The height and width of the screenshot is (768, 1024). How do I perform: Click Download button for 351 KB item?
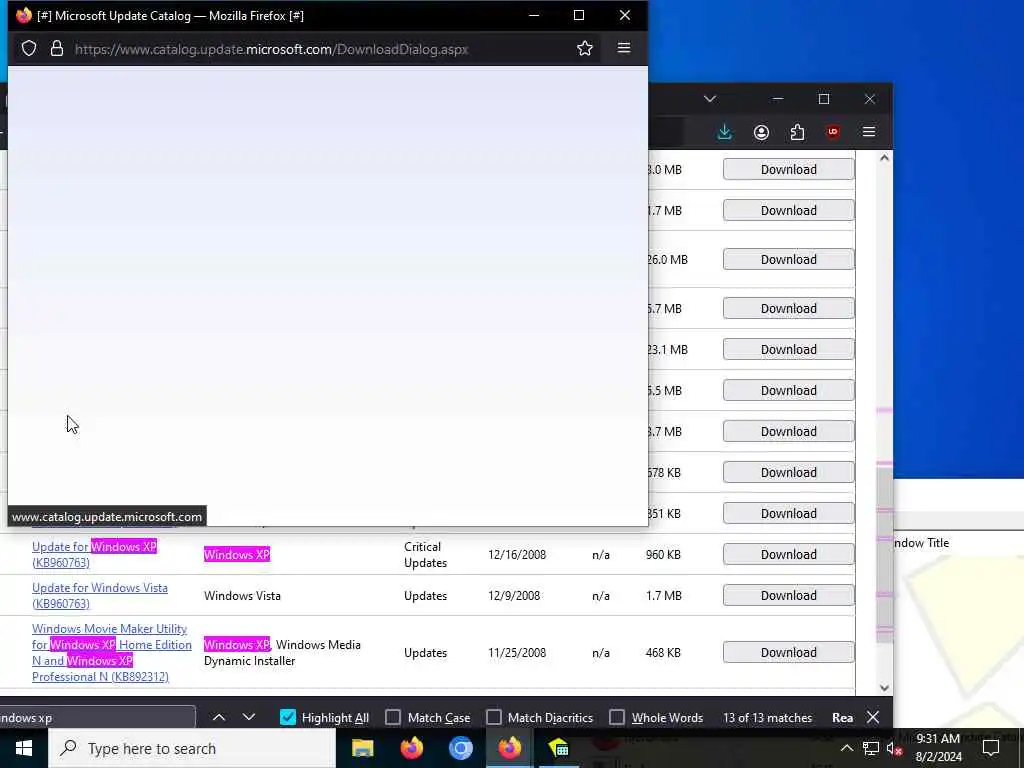(788, 513)
